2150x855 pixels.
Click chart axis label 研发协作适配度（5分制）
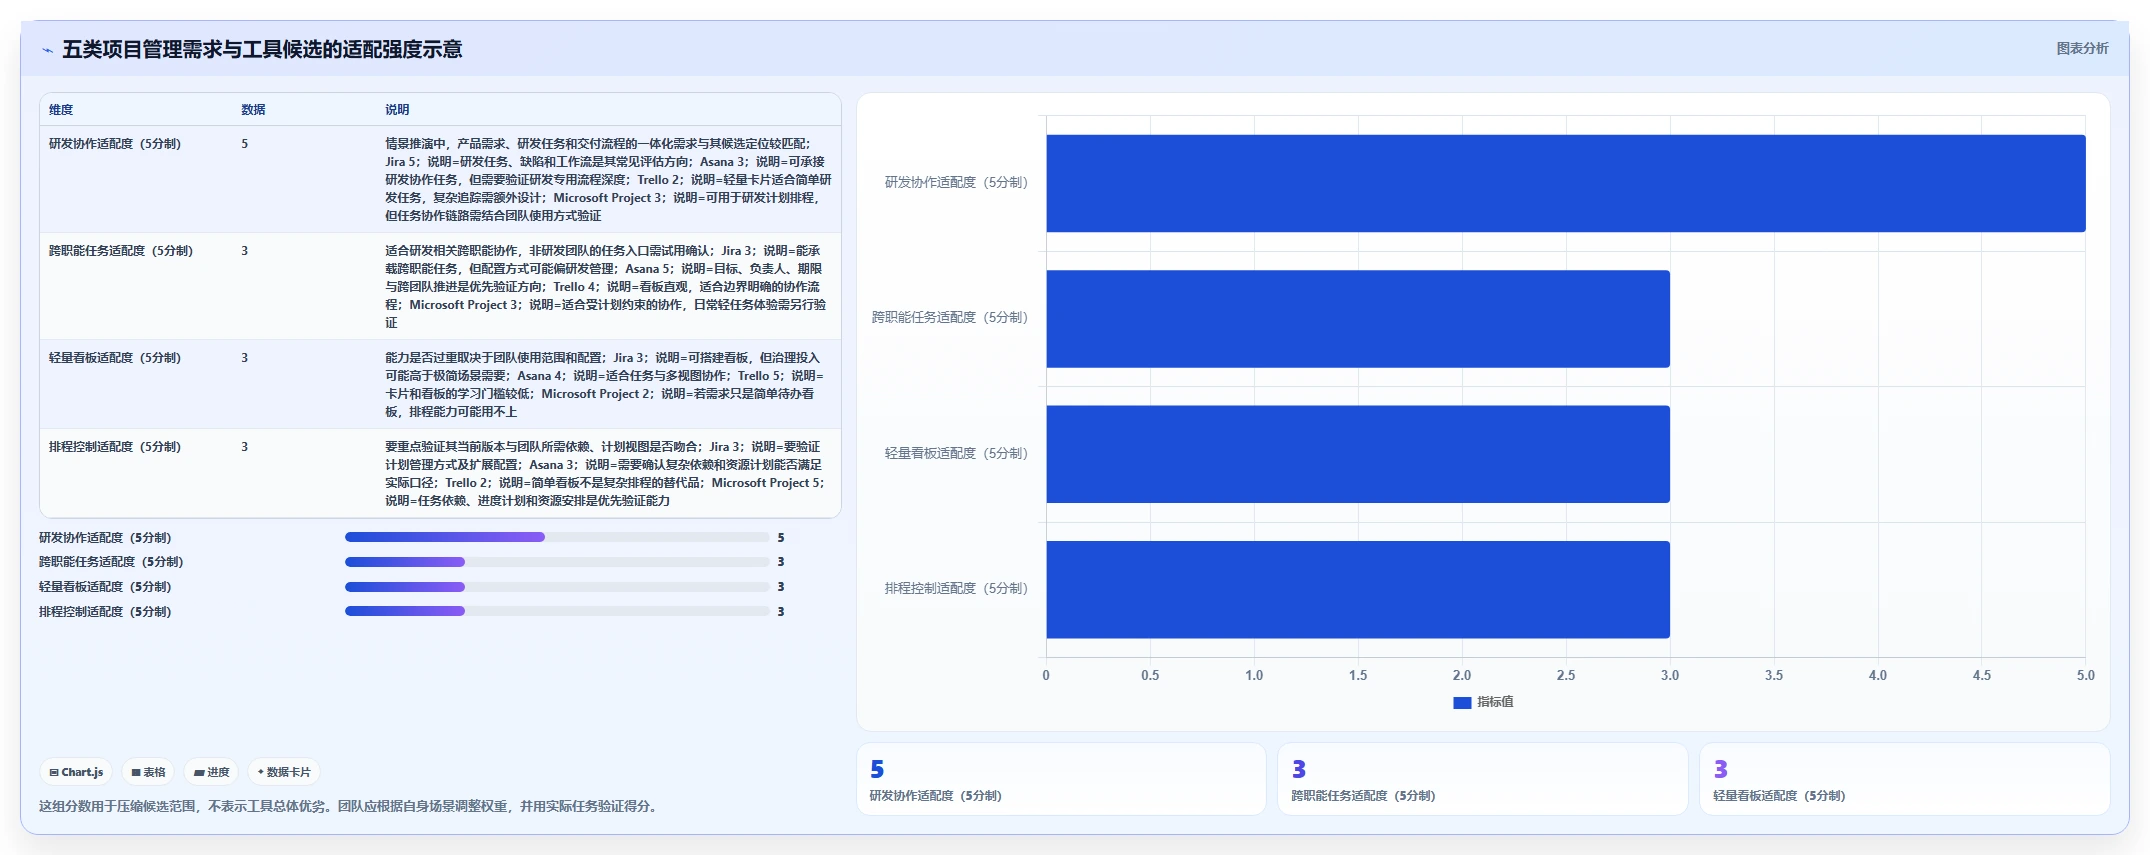click(956, 183)
